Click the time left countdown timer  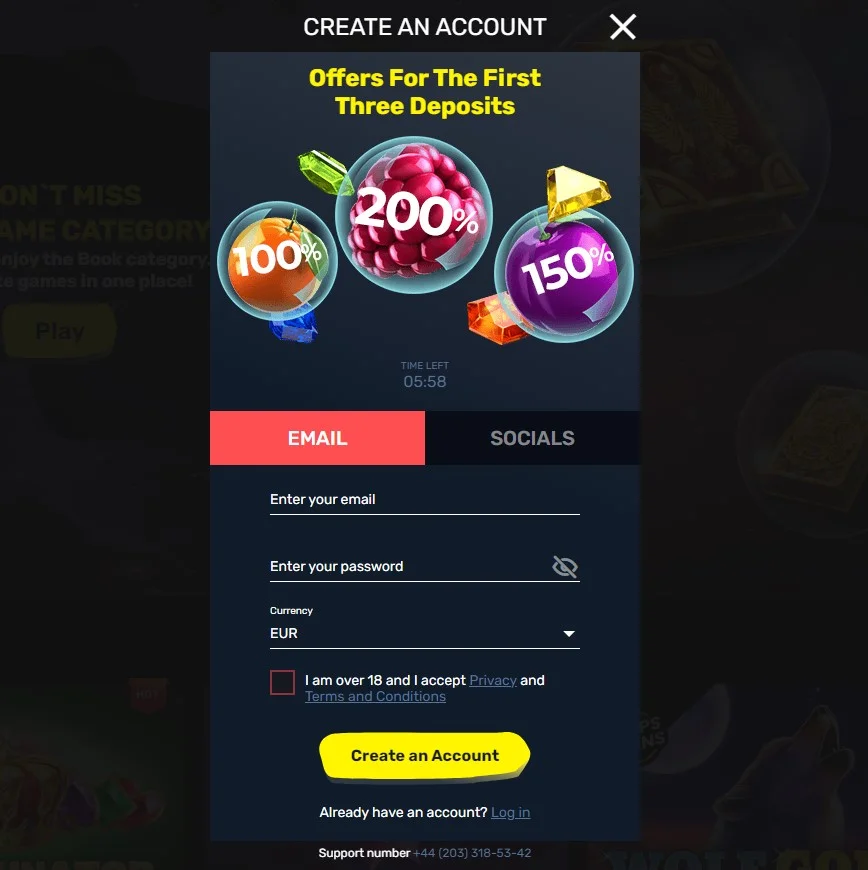point(425,381)
